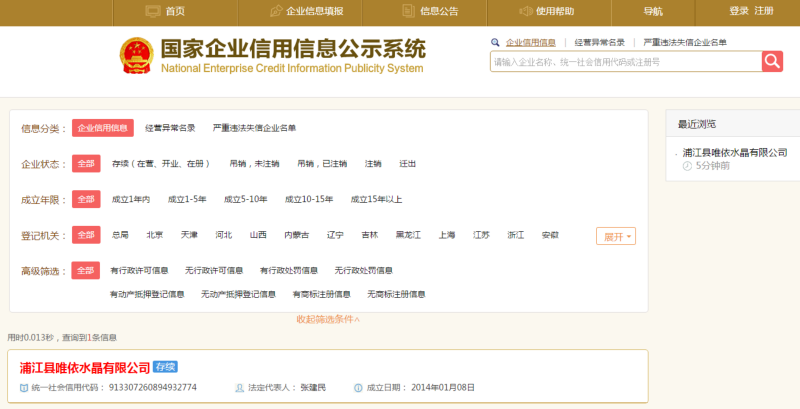Collapse filters via 收起筛选条件
Viewport: 800px width, 409px height.
328,319
